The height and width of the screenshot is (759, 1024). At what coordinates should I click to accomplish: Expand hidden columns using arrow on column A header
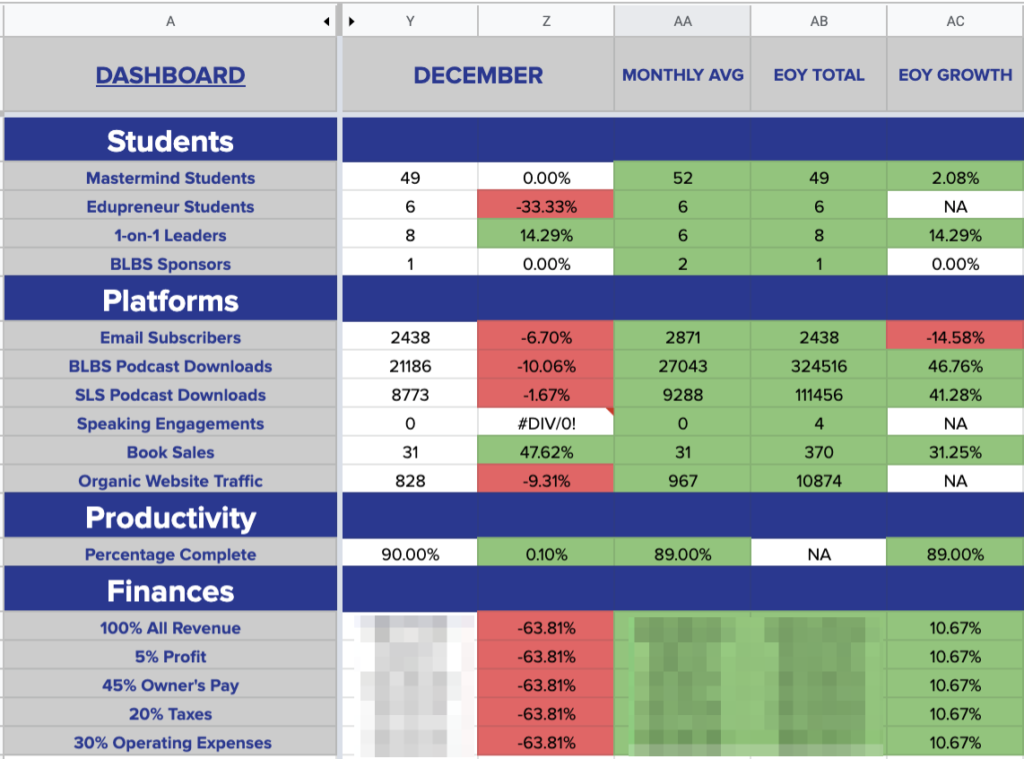[325, 19]
